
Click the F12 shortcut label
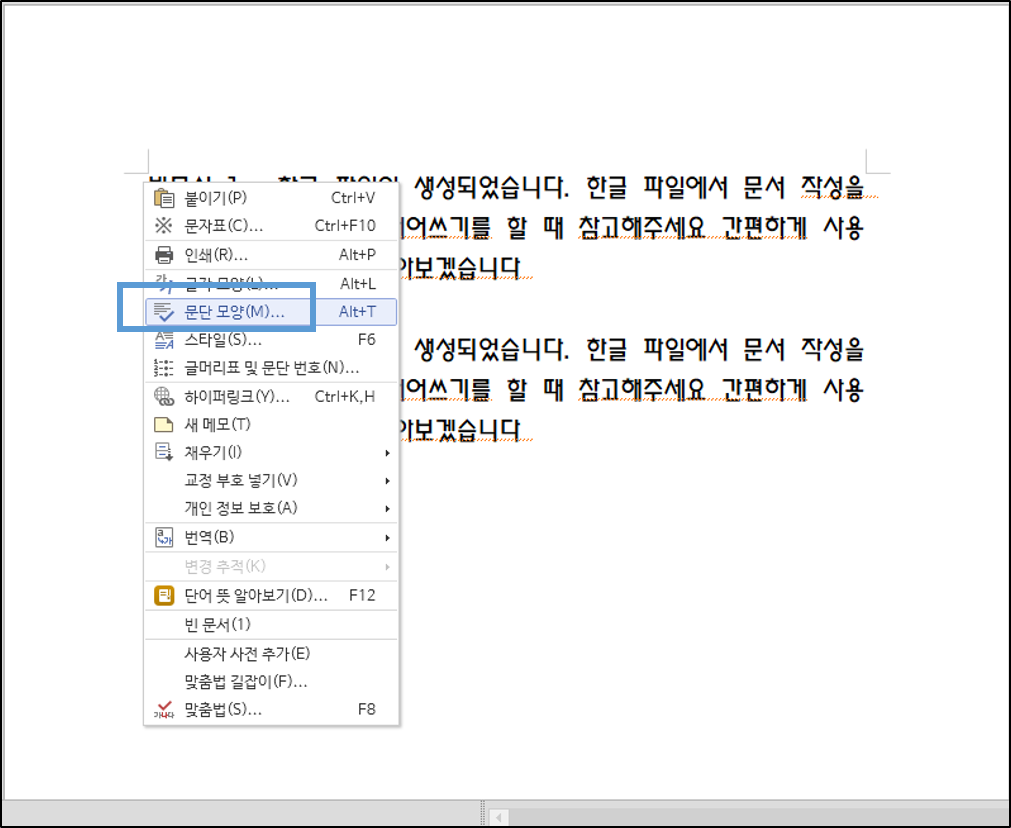pyautogui.click(x=362, y=595)
